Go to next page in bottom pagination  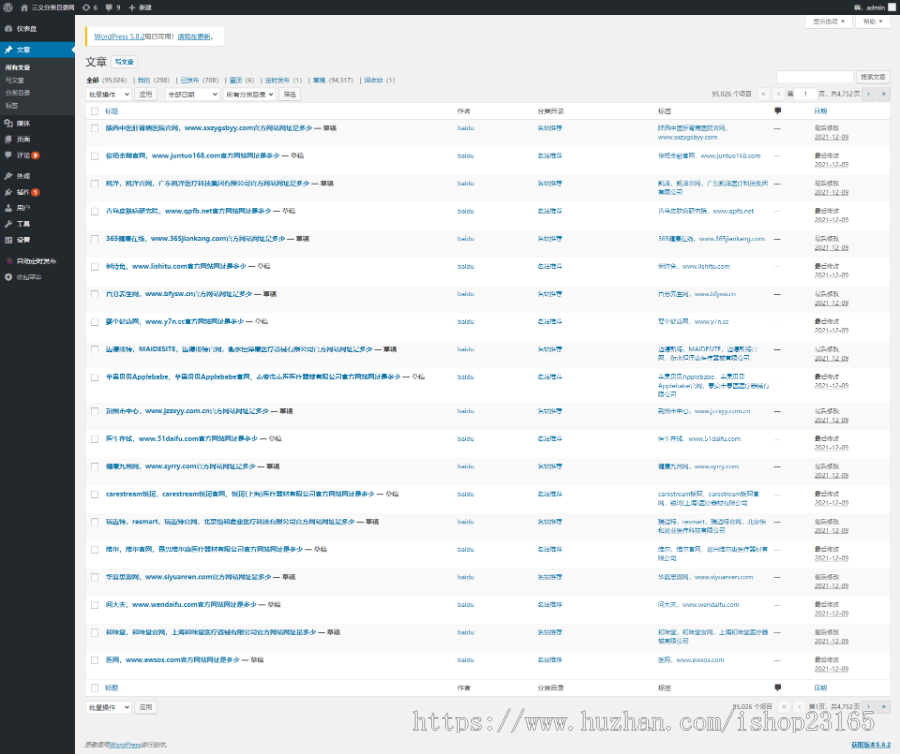(x=868, y=707)
